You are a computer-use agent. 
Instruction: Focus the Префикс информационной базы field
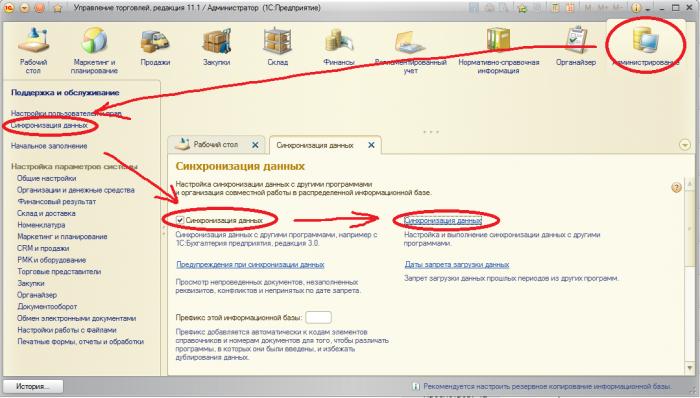pos(318,318)
